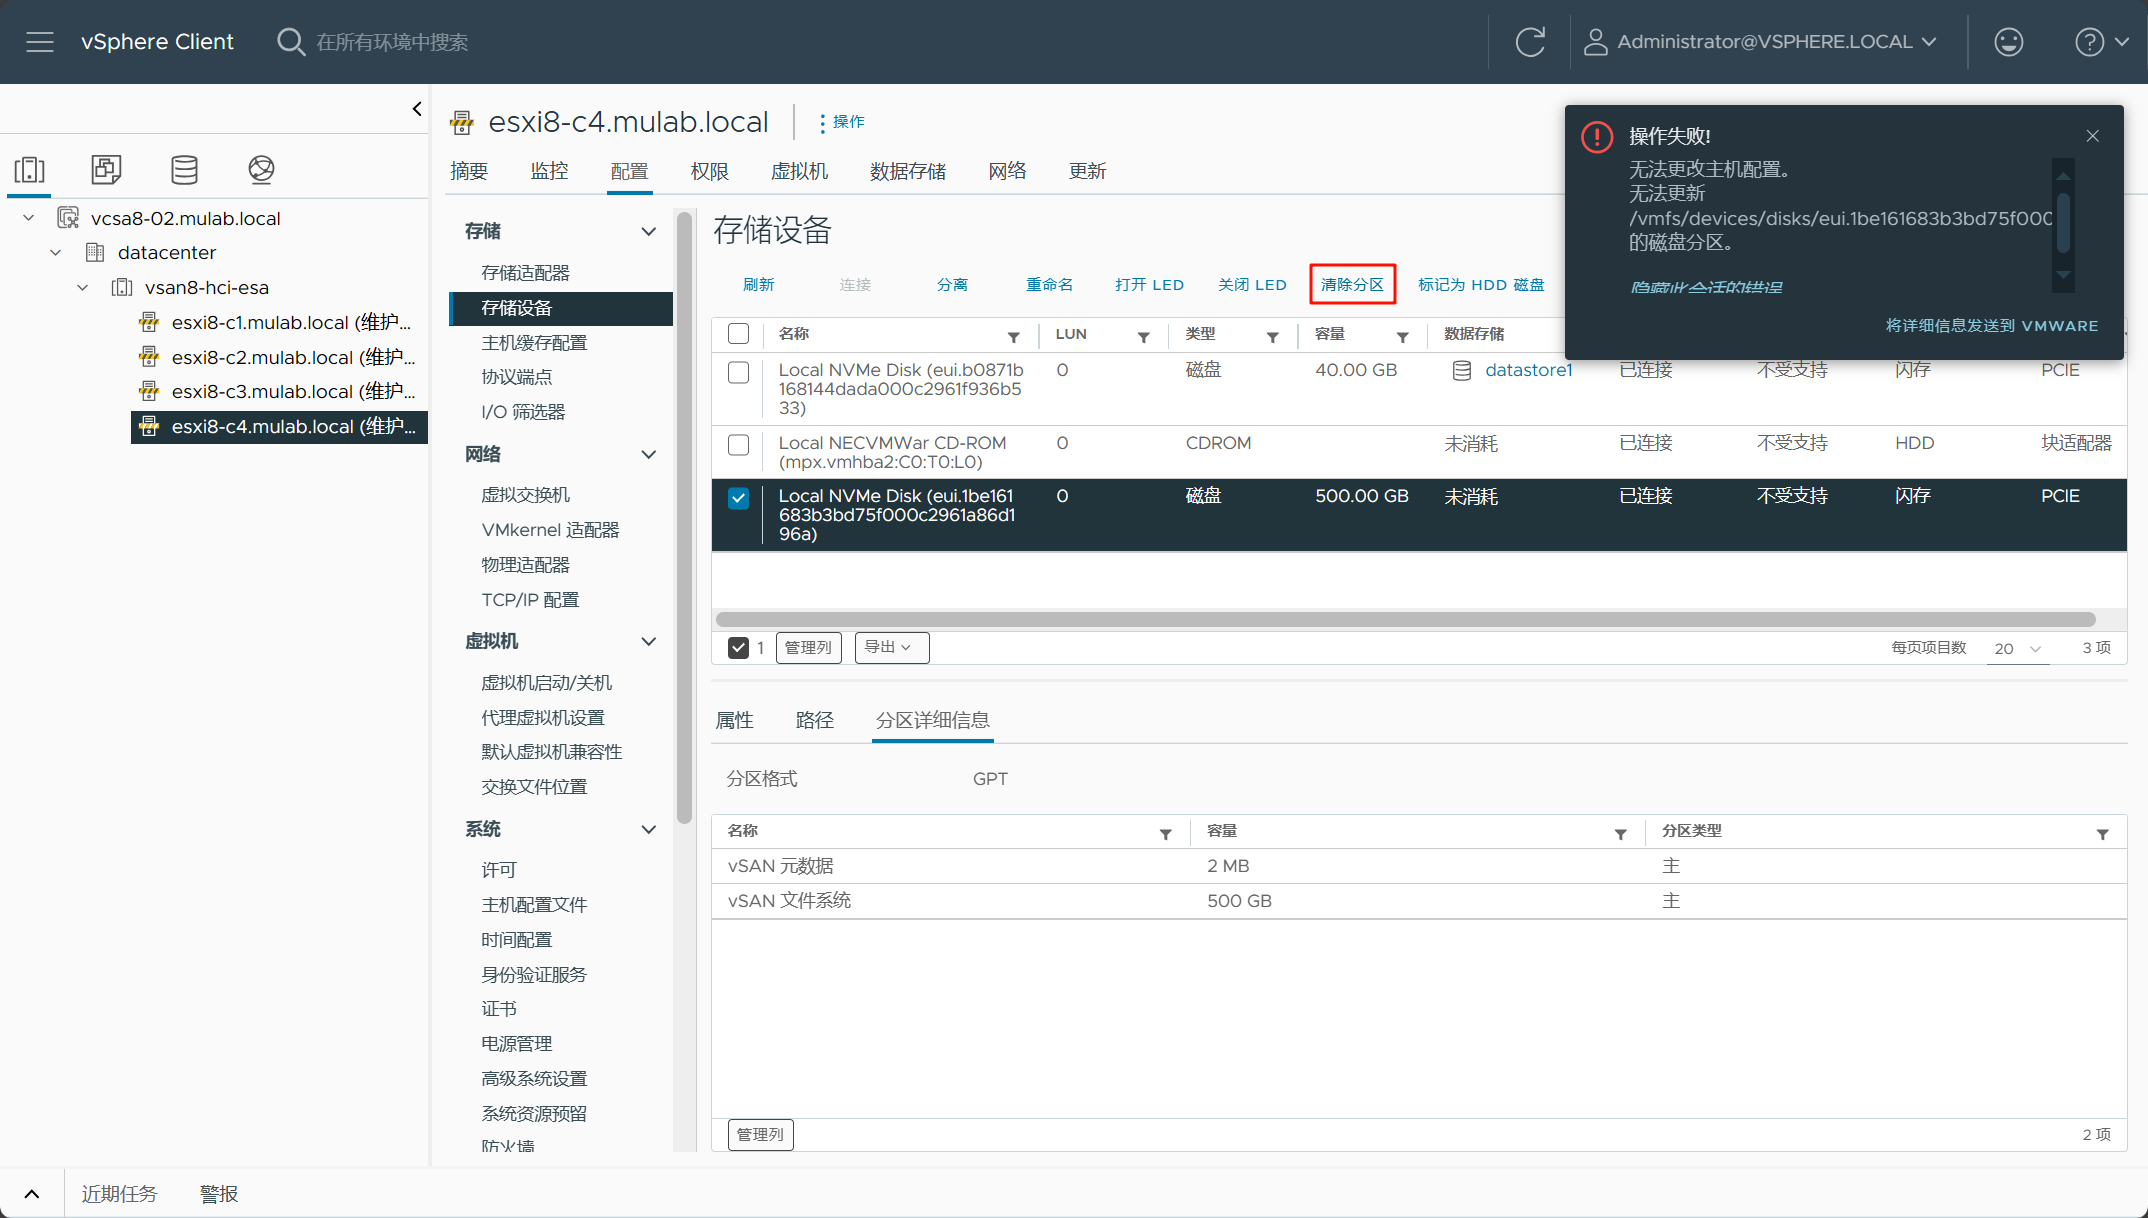Filter the 容量 column in devices table
2148x1218 pixels.
pyautogui.click(x=1402, y=337)
